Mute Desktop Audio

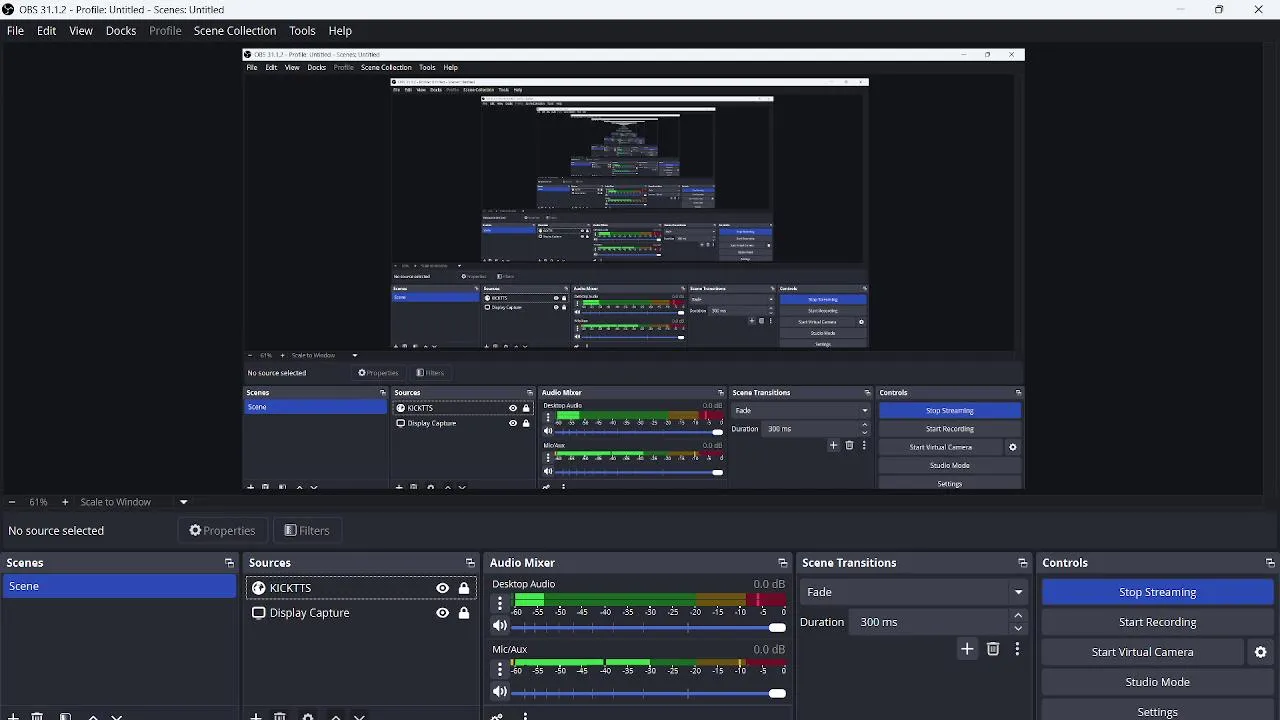coord(500,626)
